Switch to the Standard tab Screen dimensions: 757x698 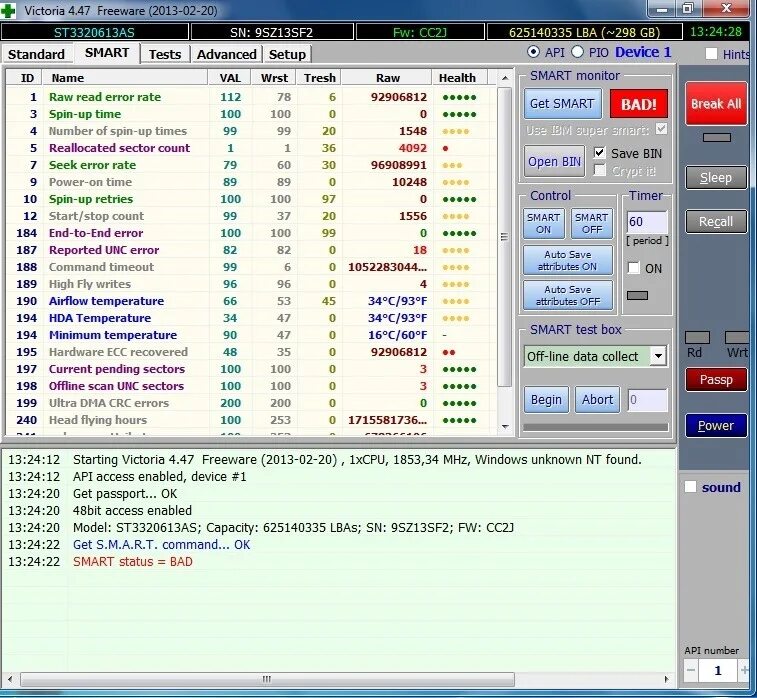[x=37, y=54]
